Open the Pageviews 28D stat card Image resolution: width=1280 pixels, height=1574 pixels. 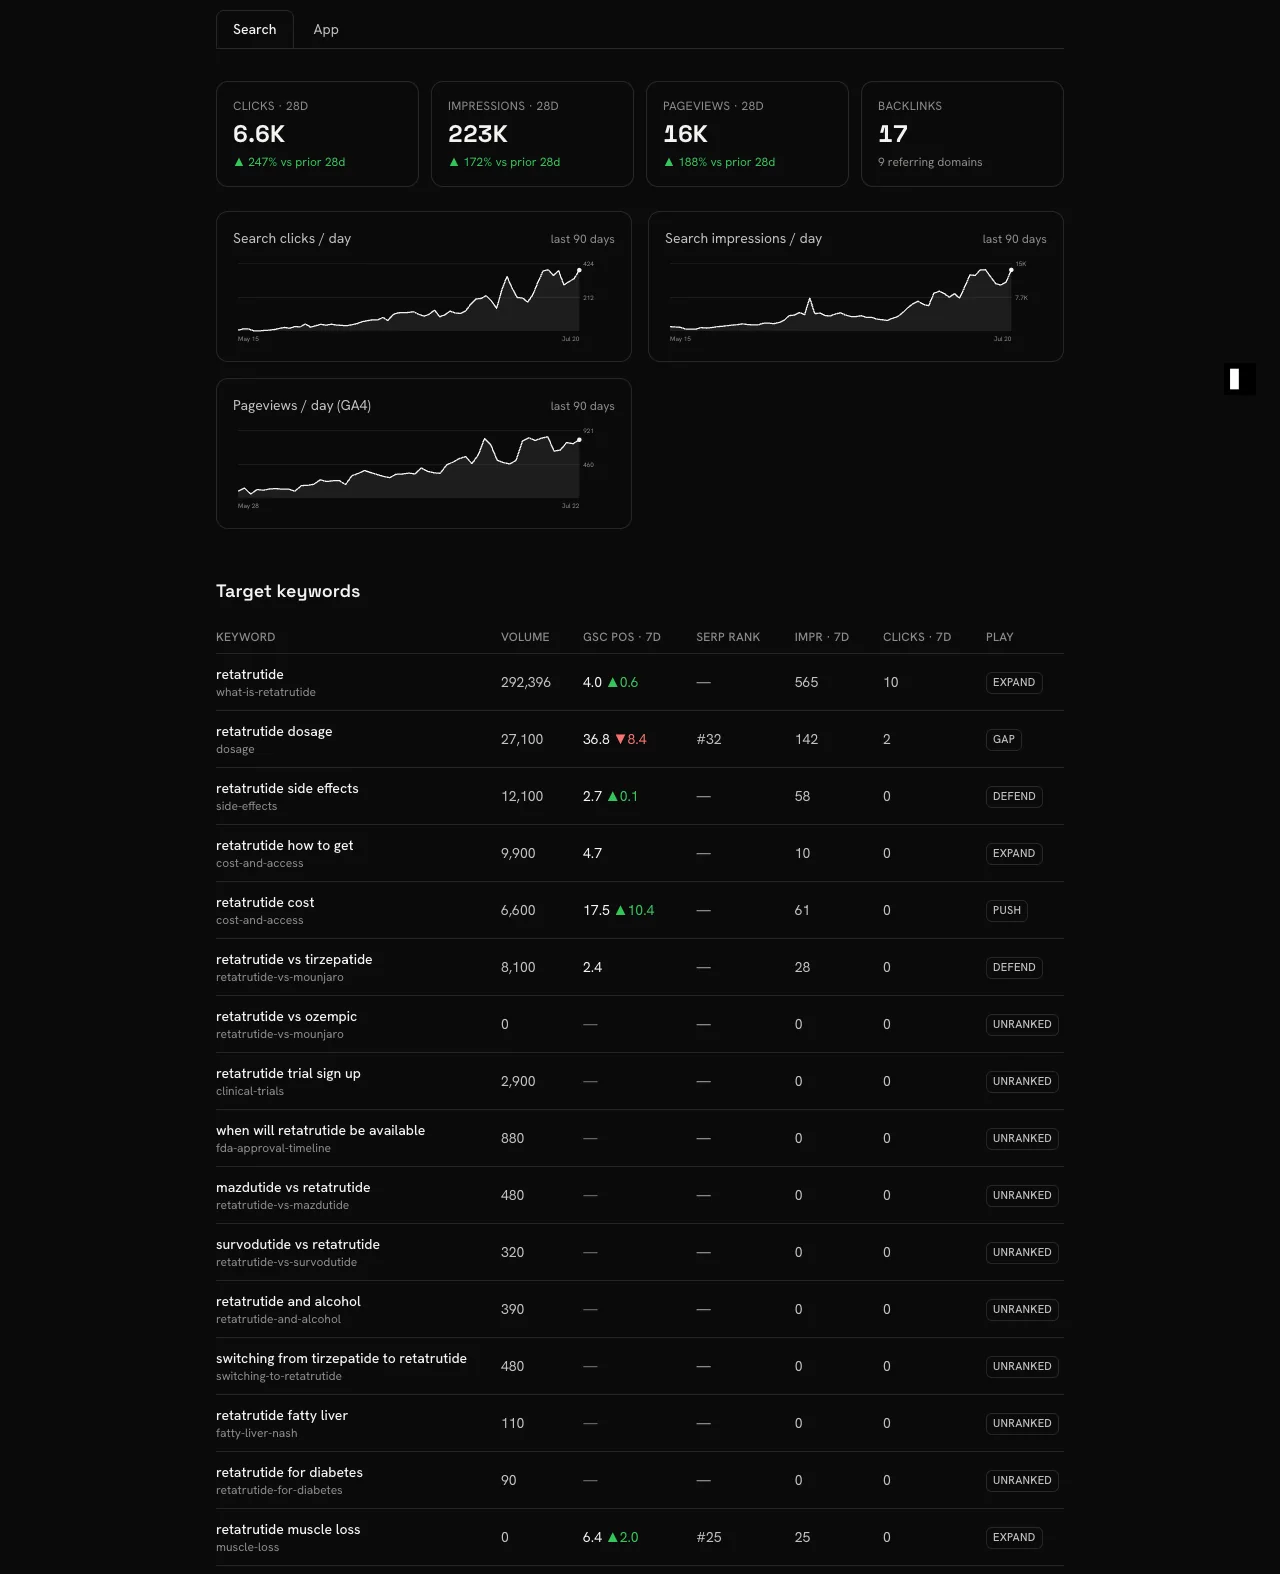(747, 134)
